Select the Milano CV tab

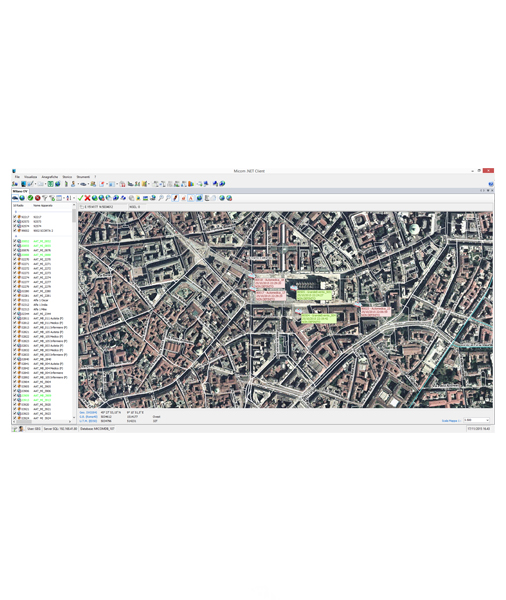pos(20,191)
